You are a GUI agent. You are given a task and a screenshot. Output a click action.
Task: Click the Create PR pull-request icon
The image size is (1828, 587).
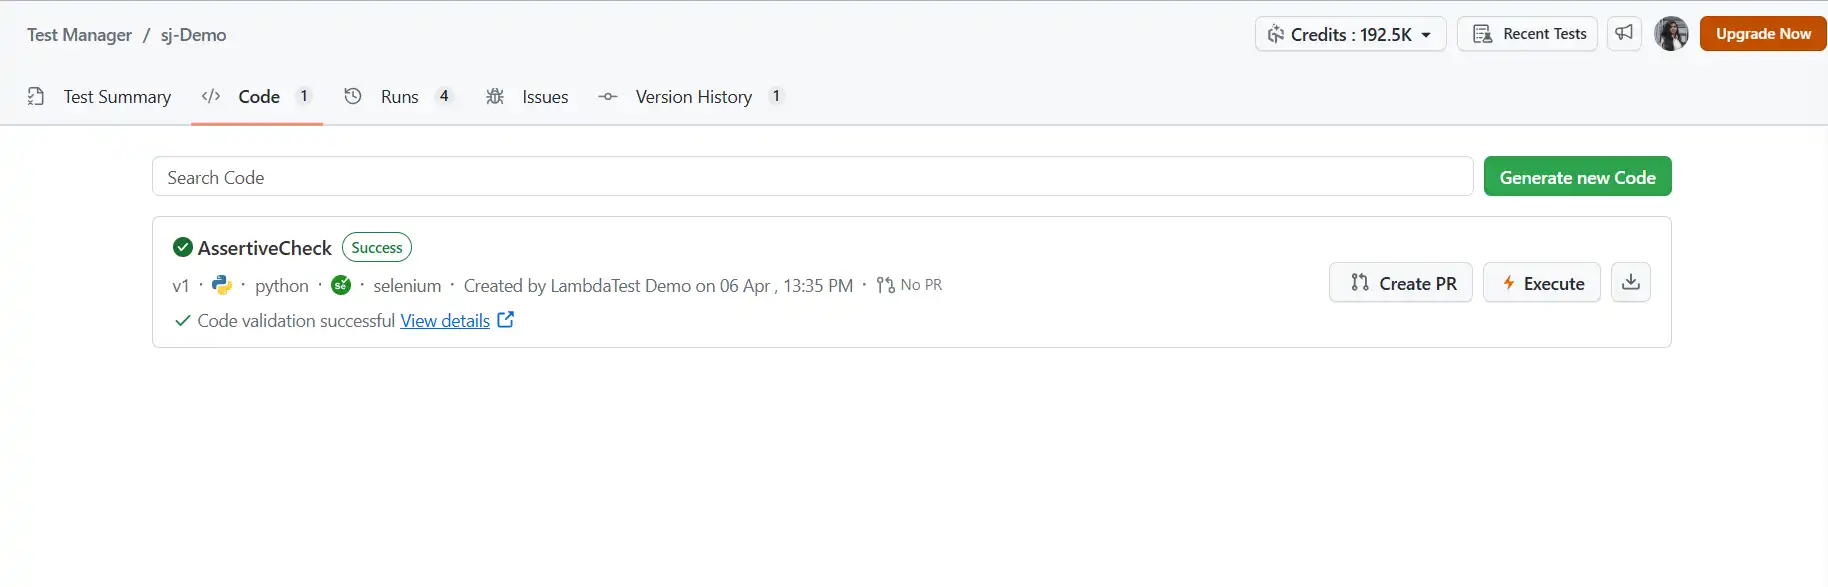tap(1360, 283)
